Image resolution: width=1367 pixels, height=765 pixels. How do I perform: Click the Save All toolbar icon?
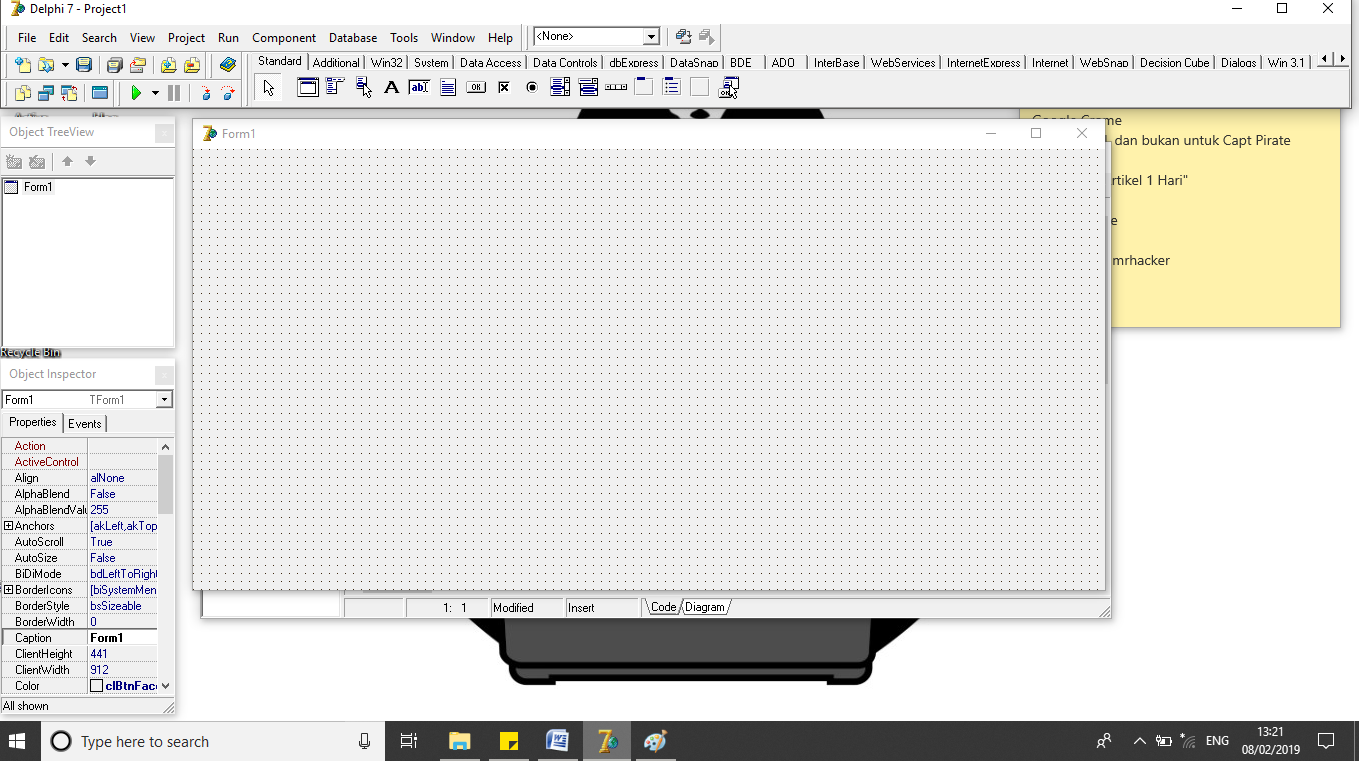(115, 65)
